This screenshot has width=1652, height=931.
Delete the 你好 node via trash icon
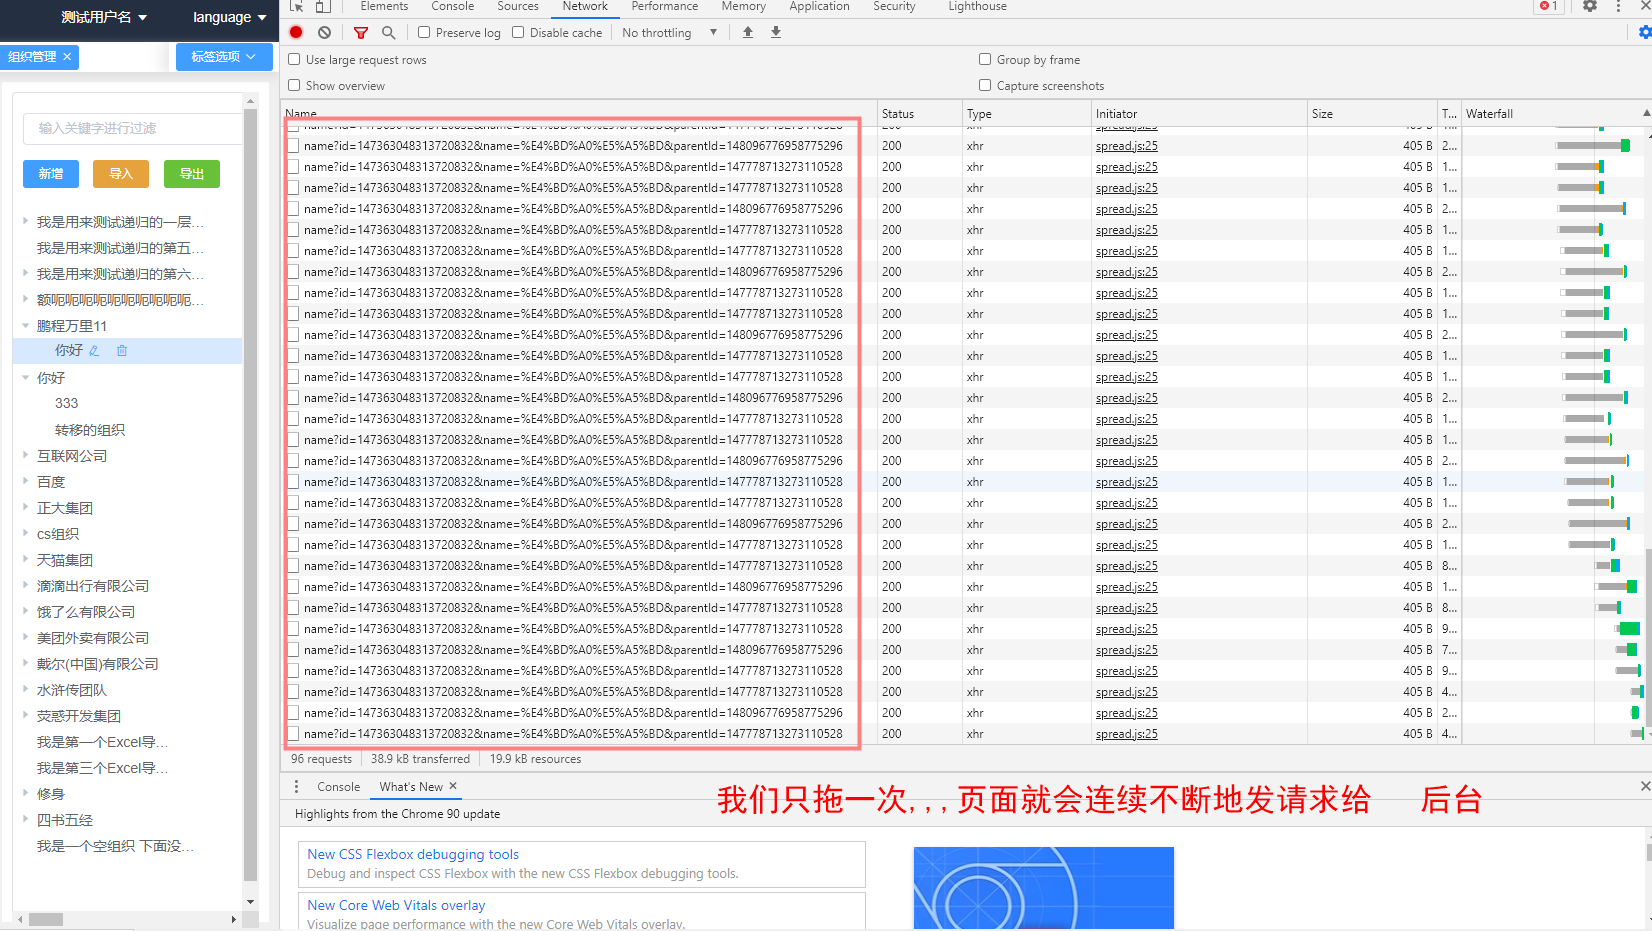122,350
